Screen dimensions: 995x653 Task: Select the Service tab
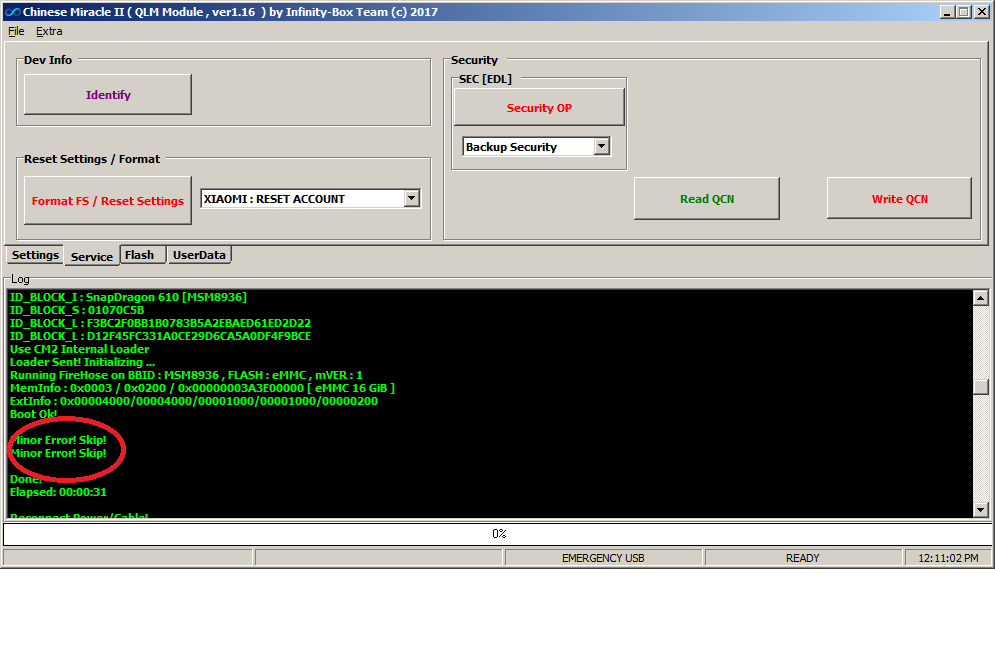[92, 256]
